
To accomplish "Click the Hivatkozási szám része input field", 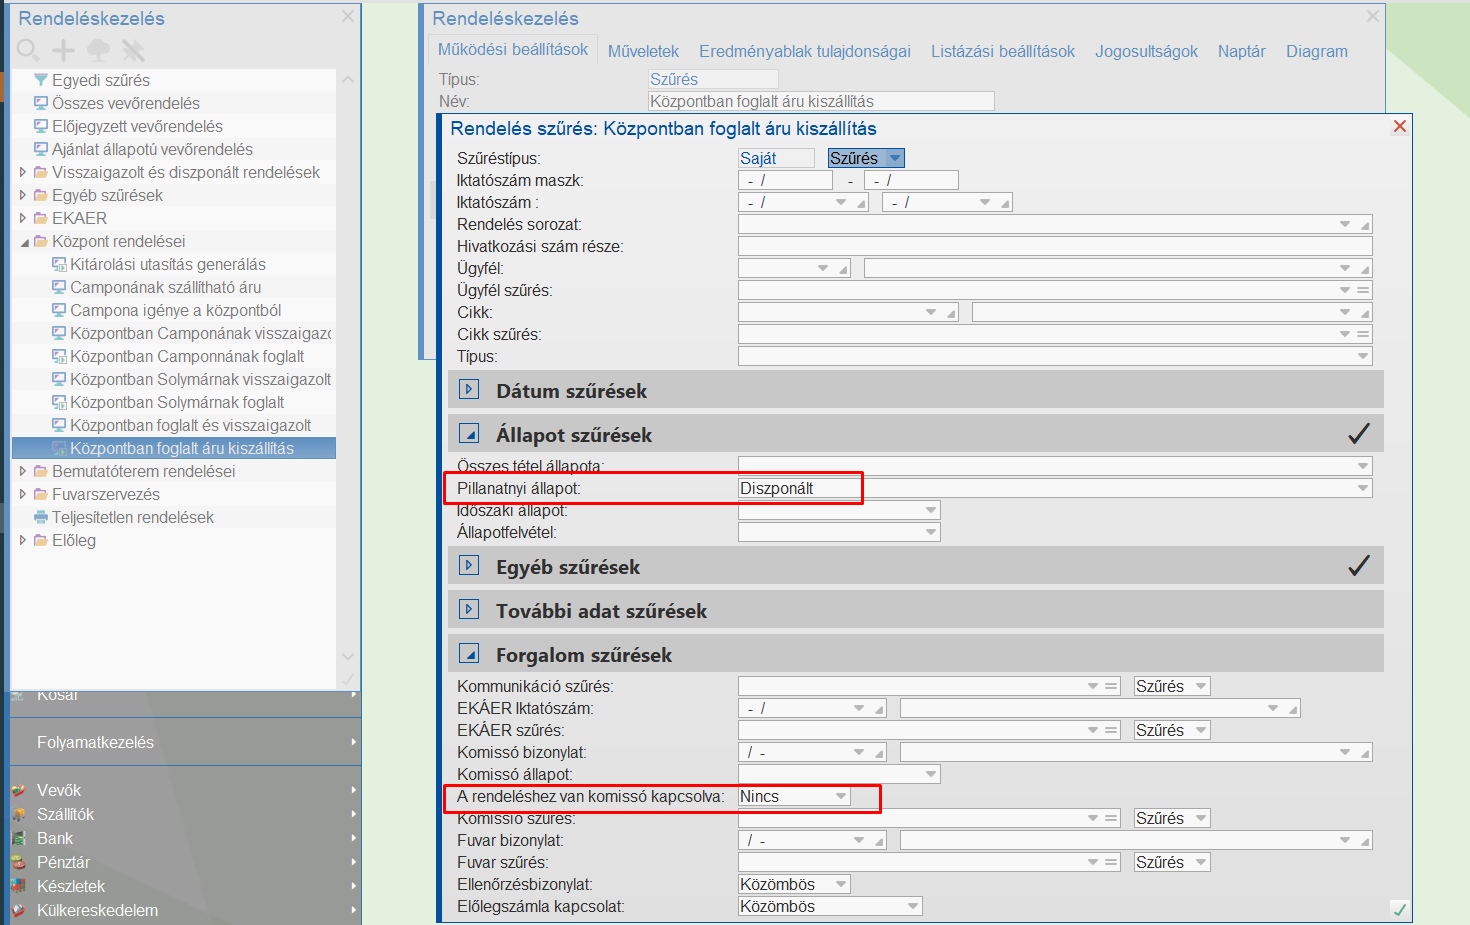I will pyautogui.click(x=1054, y=246).
